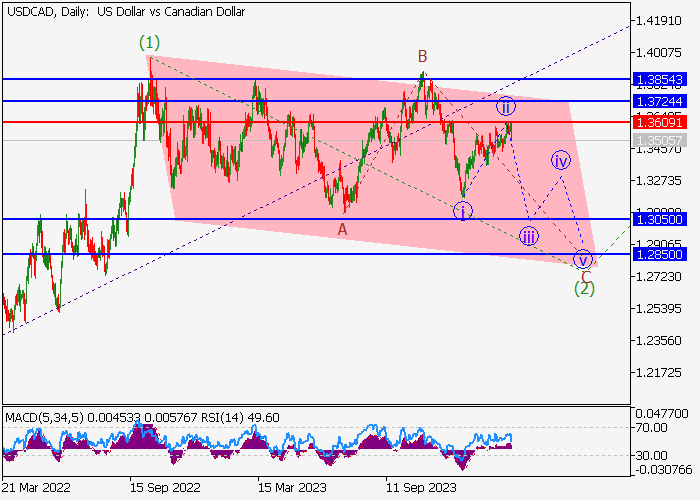This screenshot has height=500, width=700.
Task: Click the indicator scale value -0.030766
Action: 662,470
